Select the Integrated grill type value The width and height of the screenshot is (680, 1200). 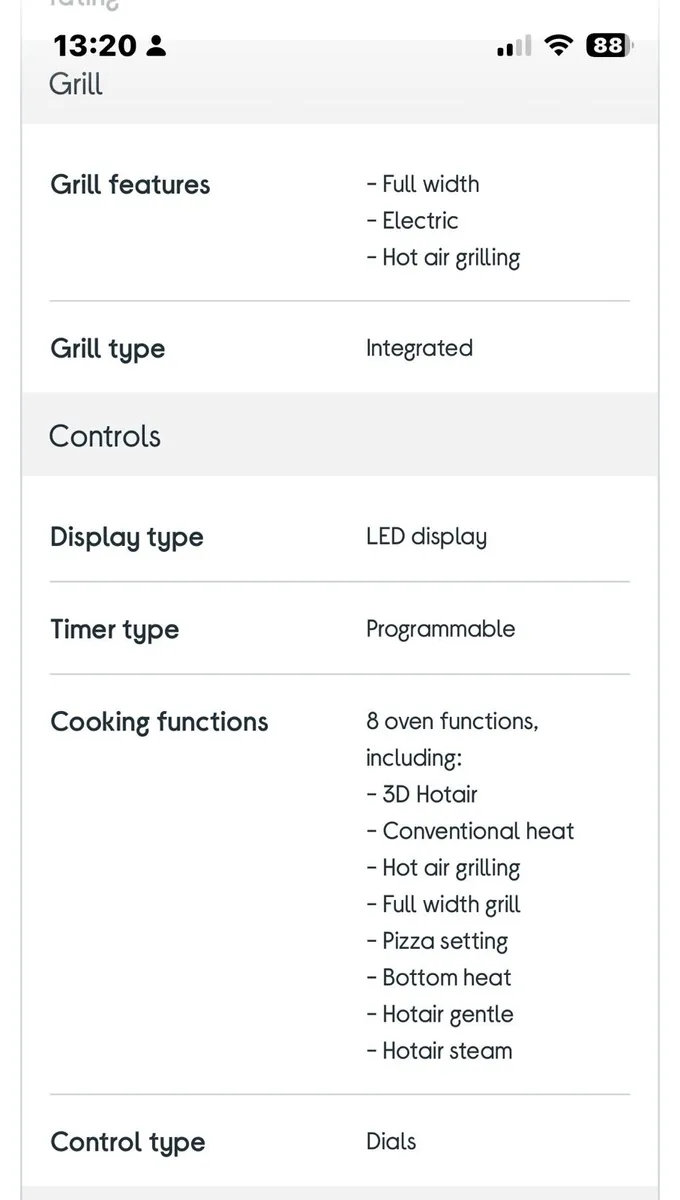(x=419, y=348)
